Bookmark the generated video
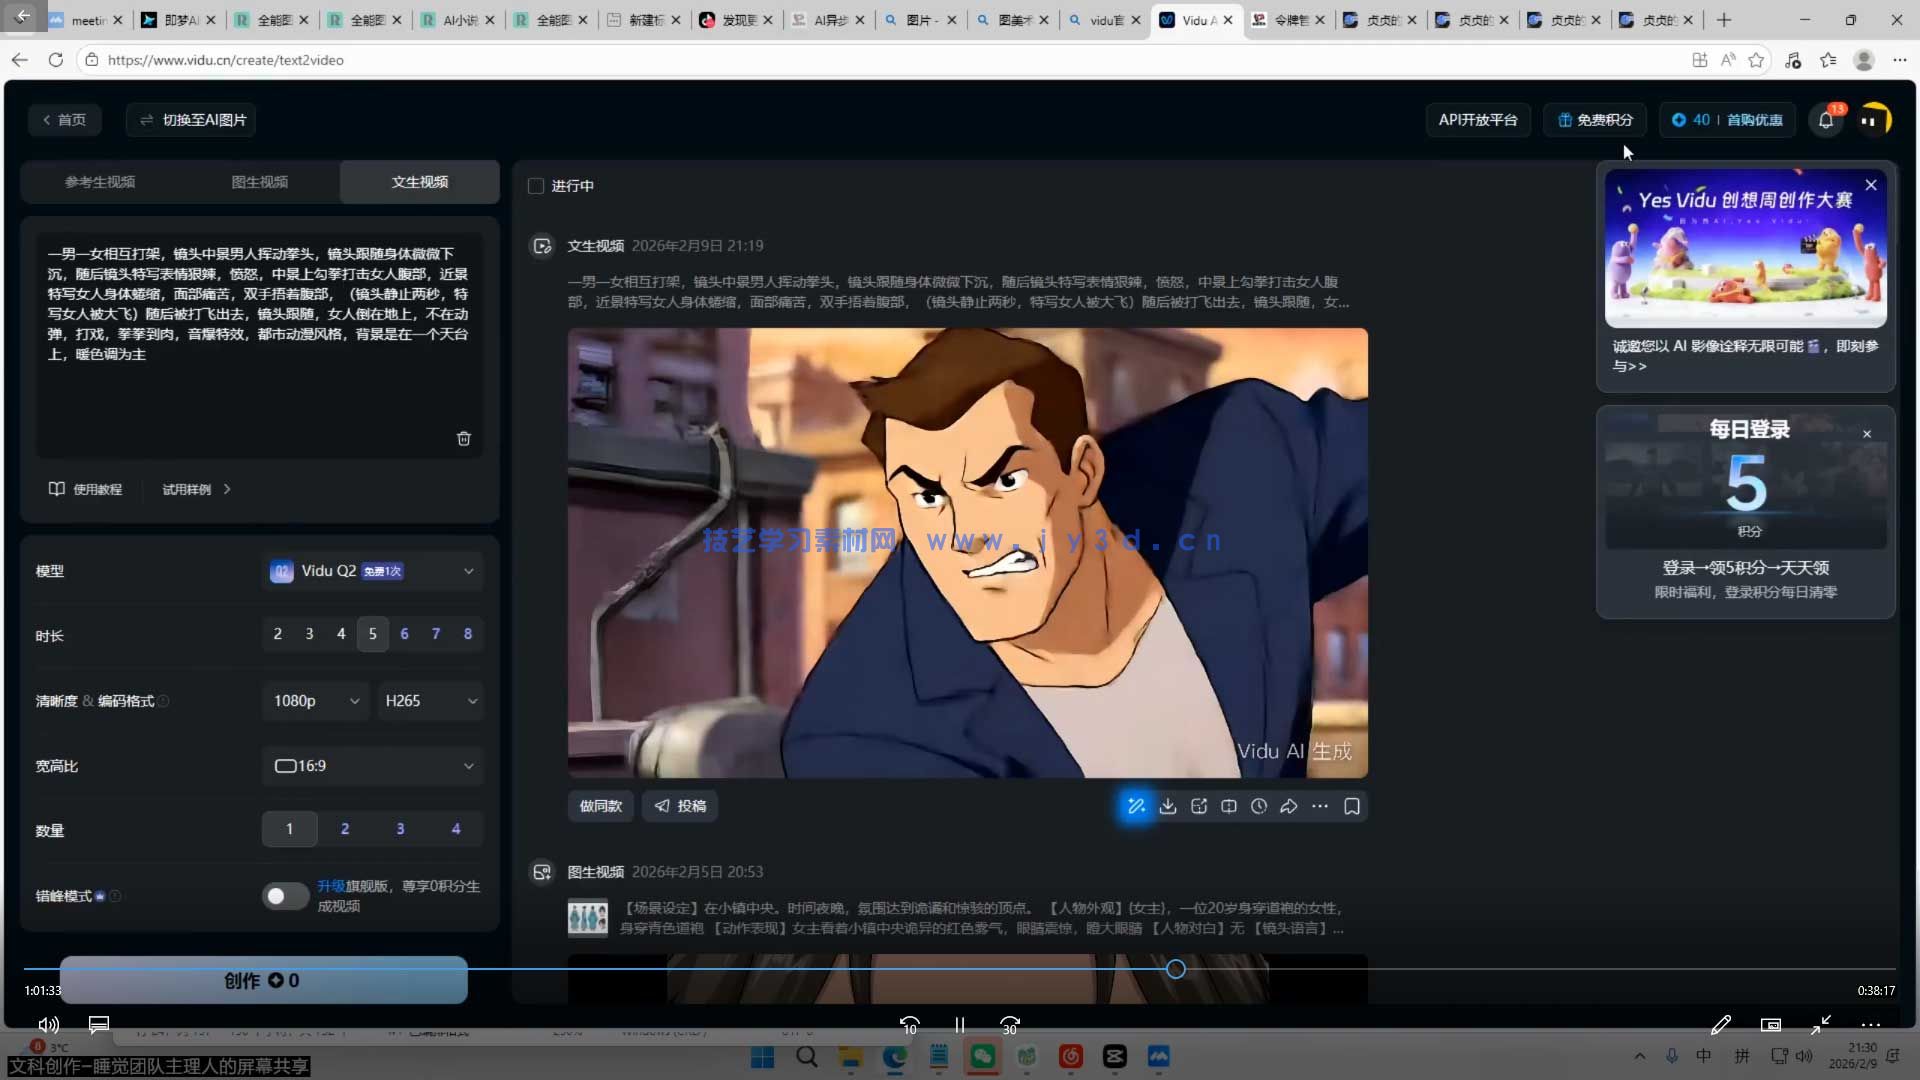Viewport: 1920px width, 1080px height. tap(1352, 806)
